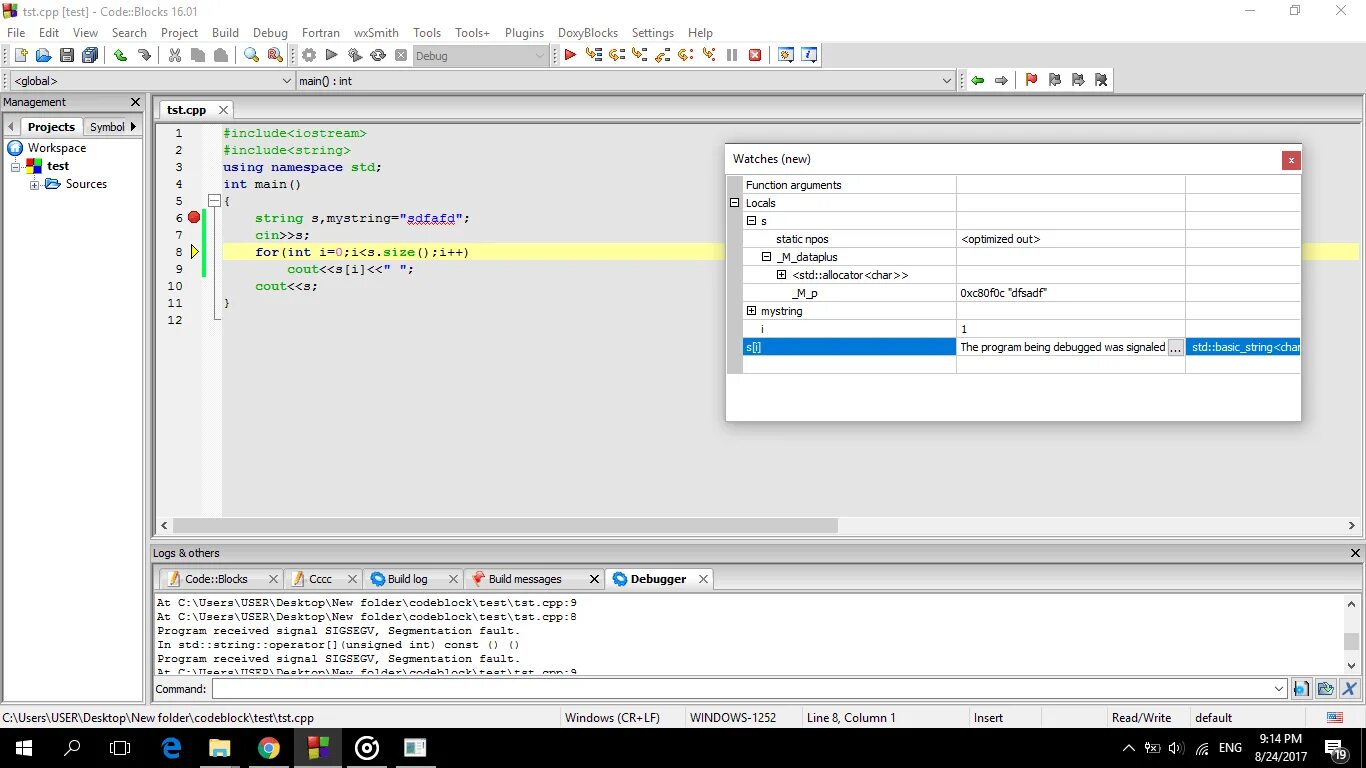This screenshot has width=1366, height=768.
Task: Click the horizontal editor scrollbar thumb
Action: click(x=505, y=526)
